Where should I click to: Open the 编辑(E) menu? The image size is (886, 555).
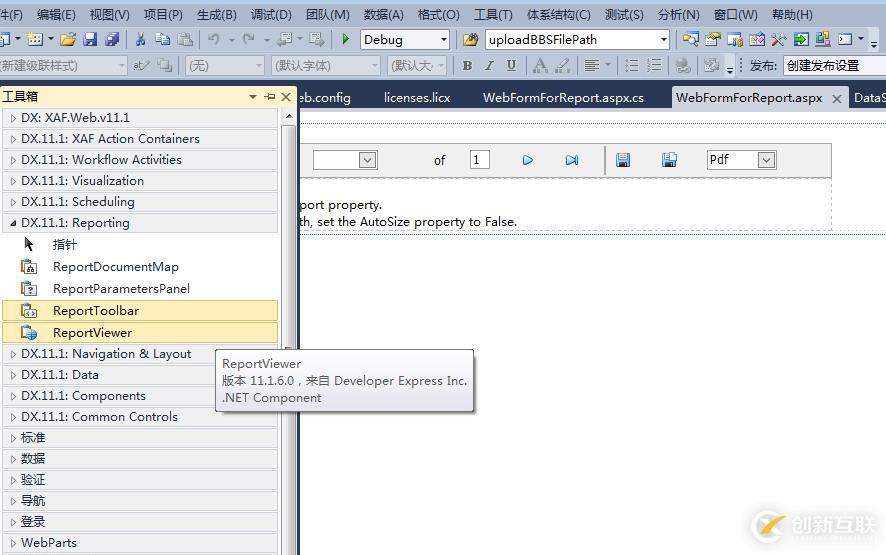coord(55,15)
